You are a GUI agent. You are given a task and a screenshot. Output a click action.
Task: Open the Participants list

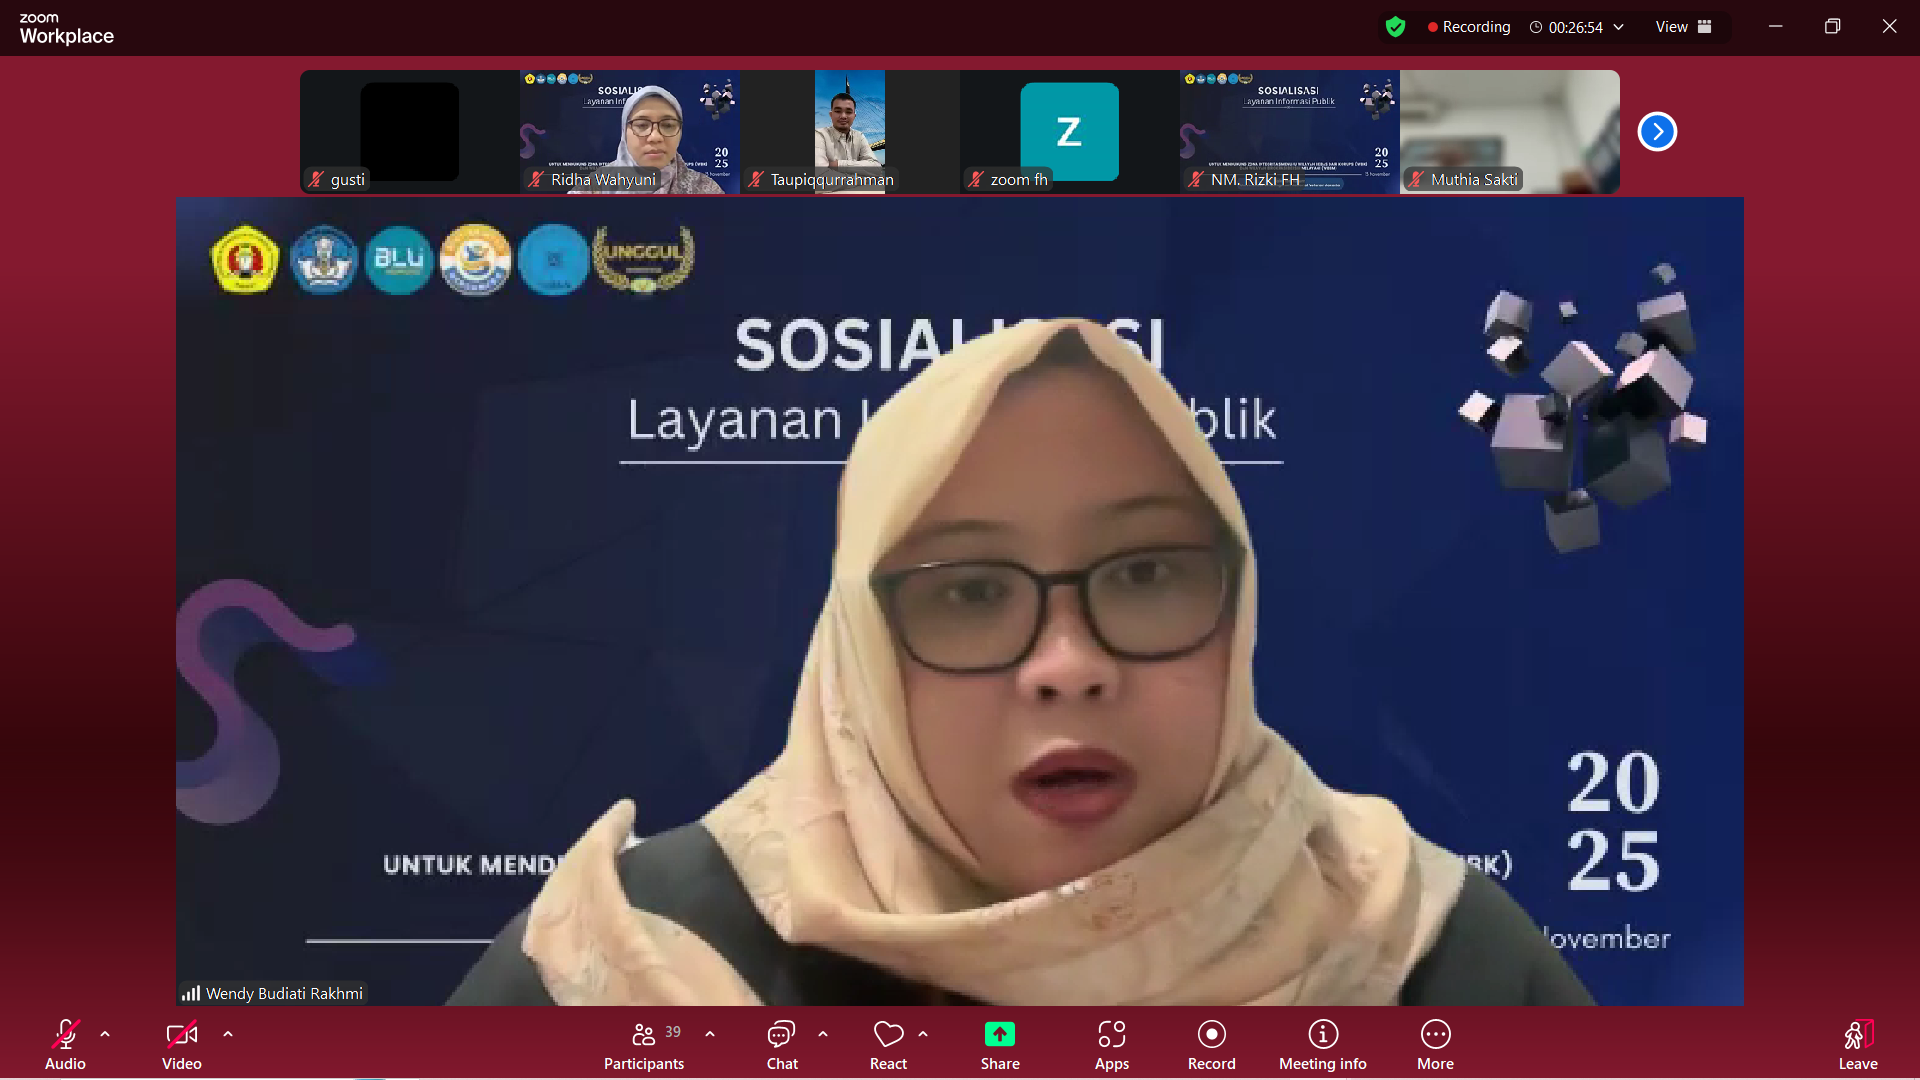coord(644,1035)
